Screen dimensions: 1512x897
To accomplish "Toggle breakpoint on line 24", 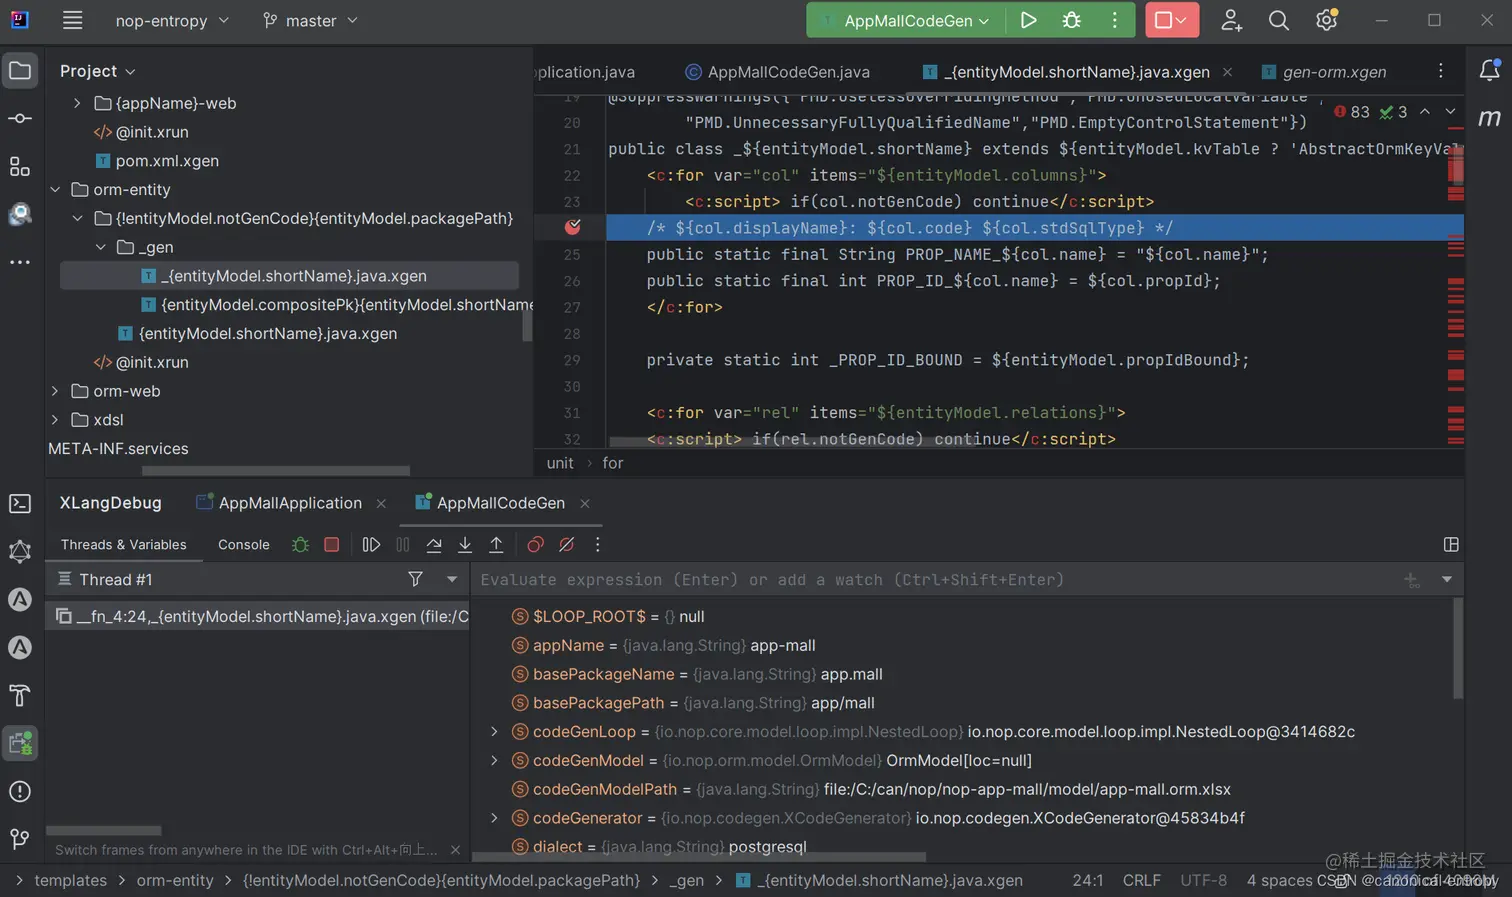I will [x=572, y=227].
